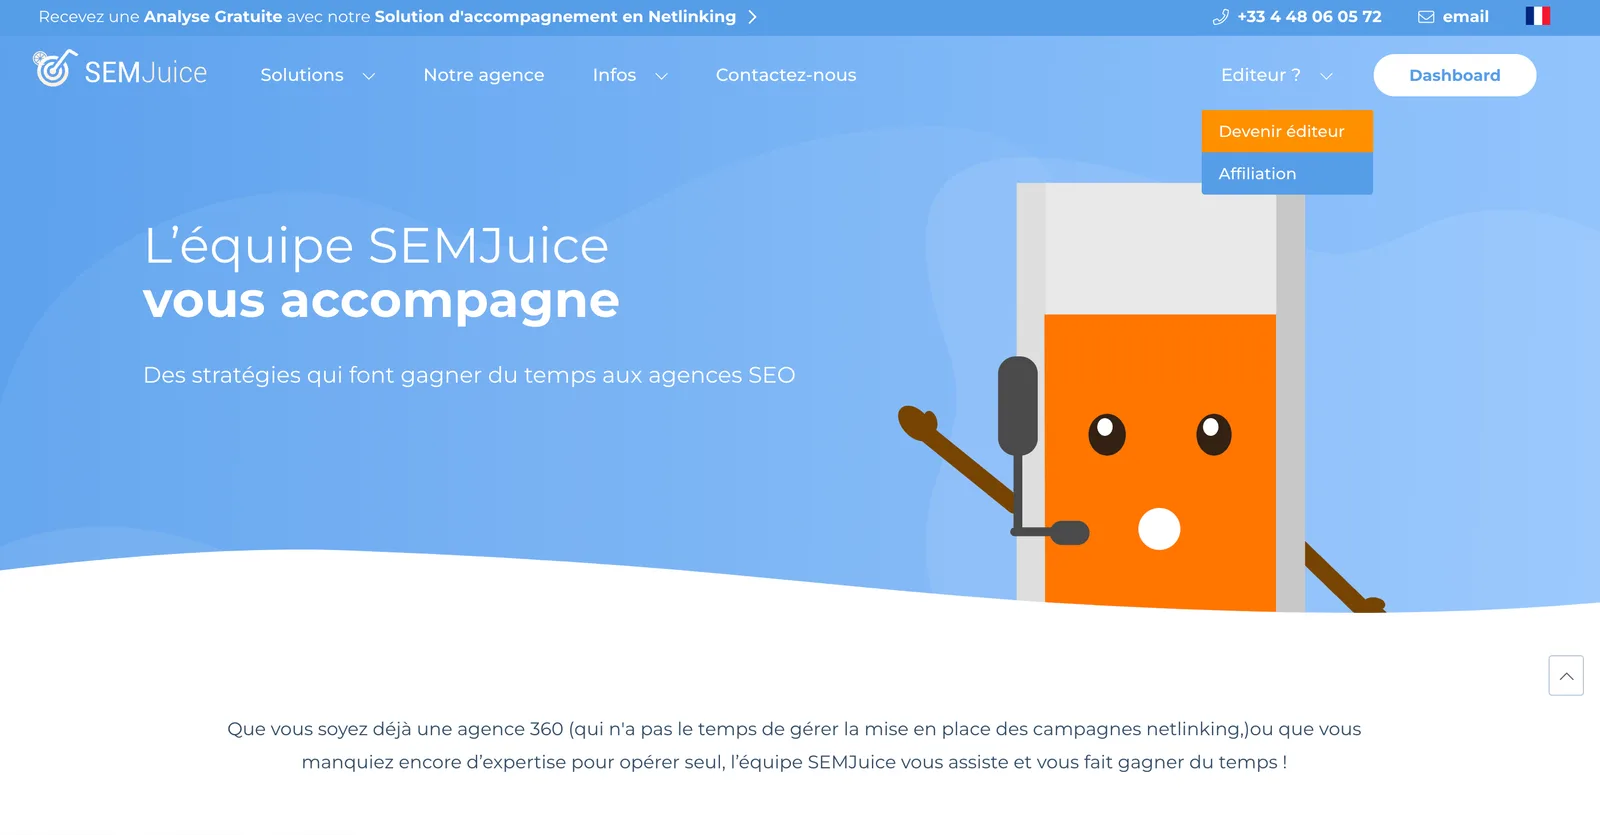
Task: Select Affiliation from dropdown
Action: click(x=1287, y=173)
